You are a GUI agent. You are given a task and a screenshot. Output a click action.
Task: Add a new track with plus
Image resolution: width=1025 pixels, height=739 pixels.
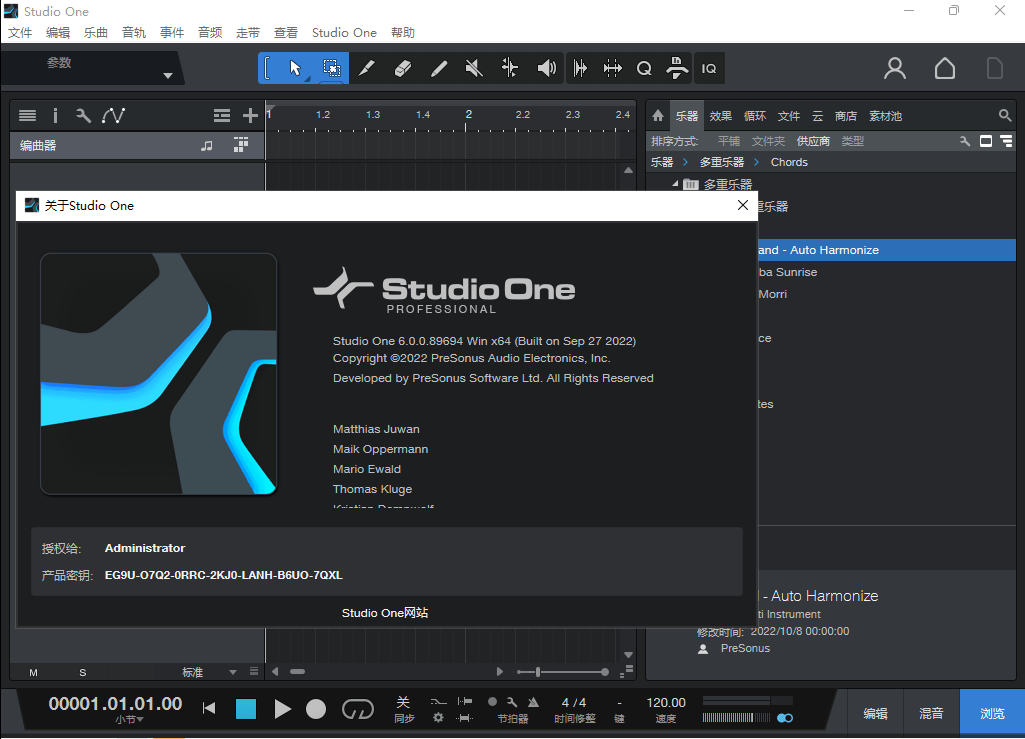coord(250,116)
